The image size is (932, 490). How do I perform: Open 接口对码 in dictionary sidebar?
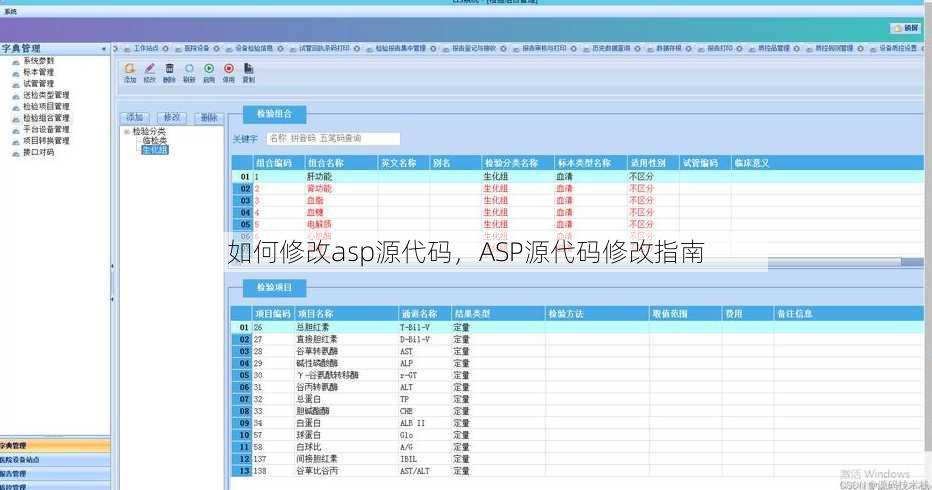(38, 152)
